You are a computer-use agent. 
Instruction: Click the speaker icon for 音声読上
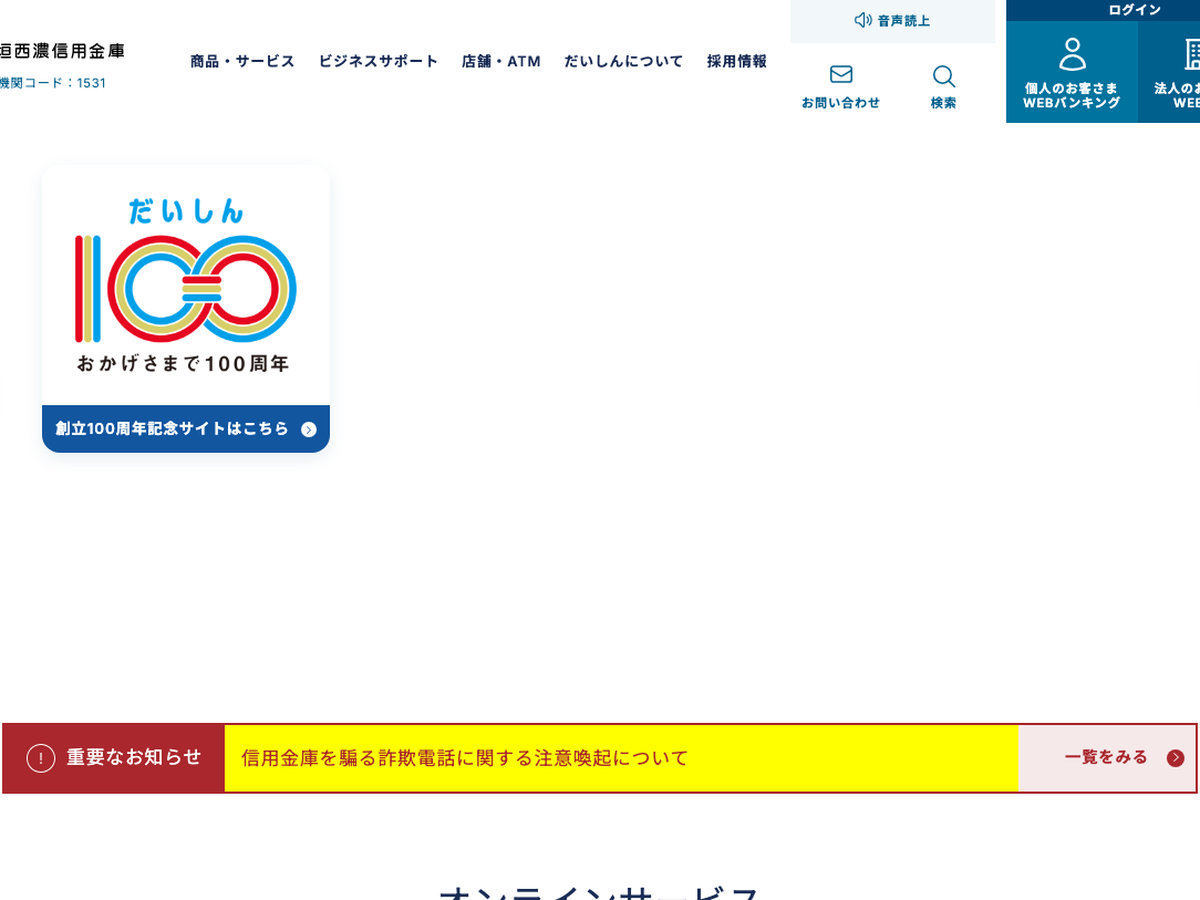point(862,20)
